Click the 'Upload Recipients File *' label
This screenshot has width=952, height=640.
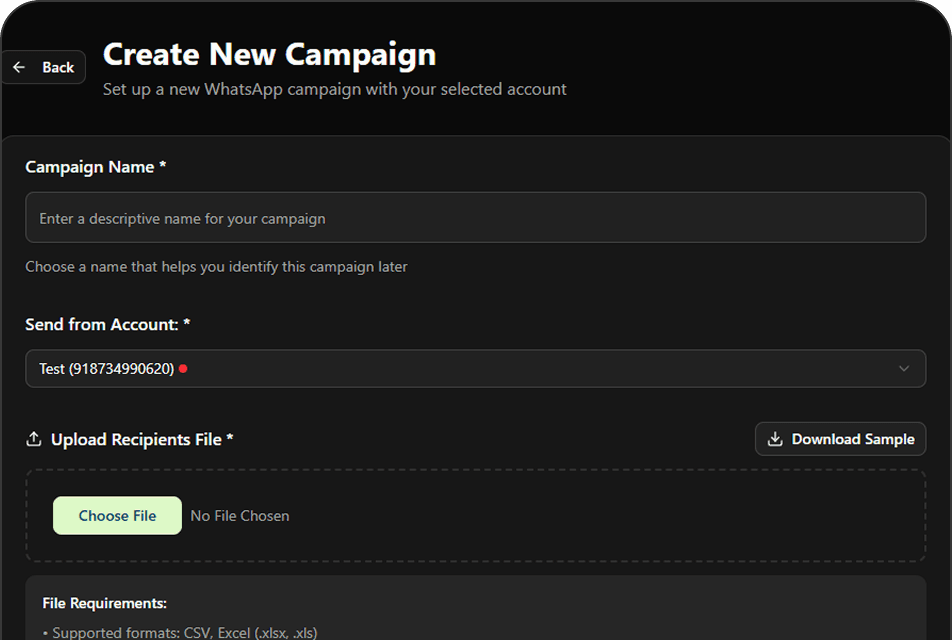tap(142, 439)
